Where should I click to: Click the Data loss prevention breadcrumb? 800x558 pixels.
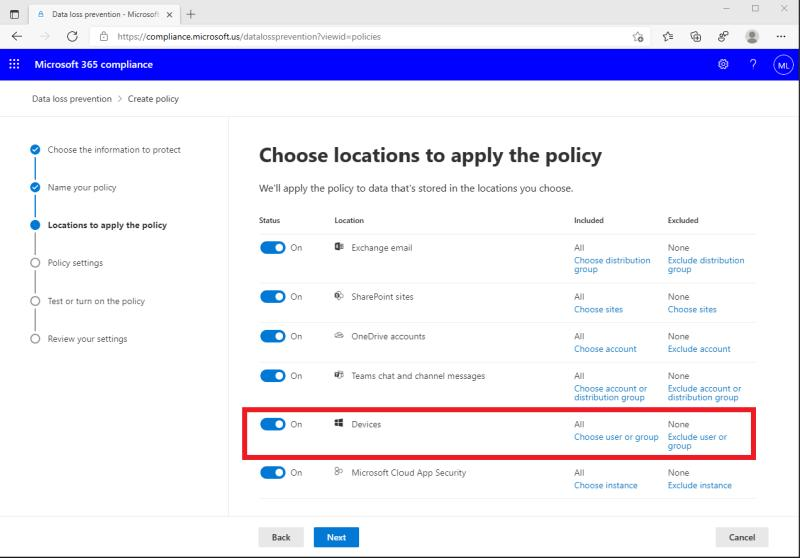coord(72,99)
